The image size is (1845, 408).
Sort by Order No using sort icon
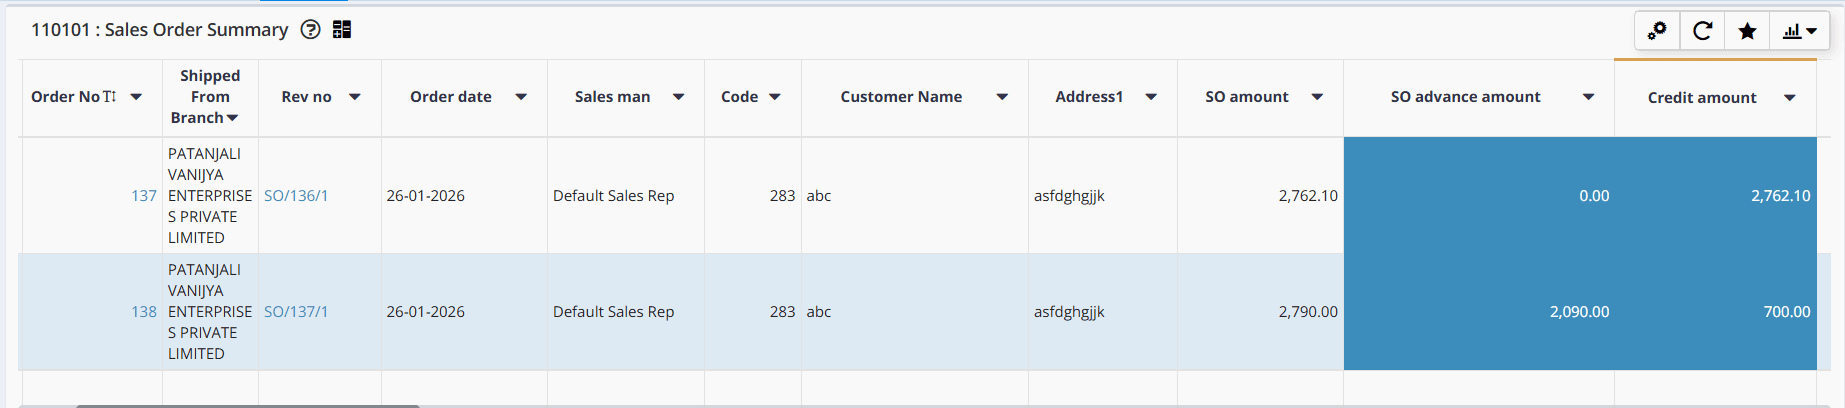tap(110, 97)
